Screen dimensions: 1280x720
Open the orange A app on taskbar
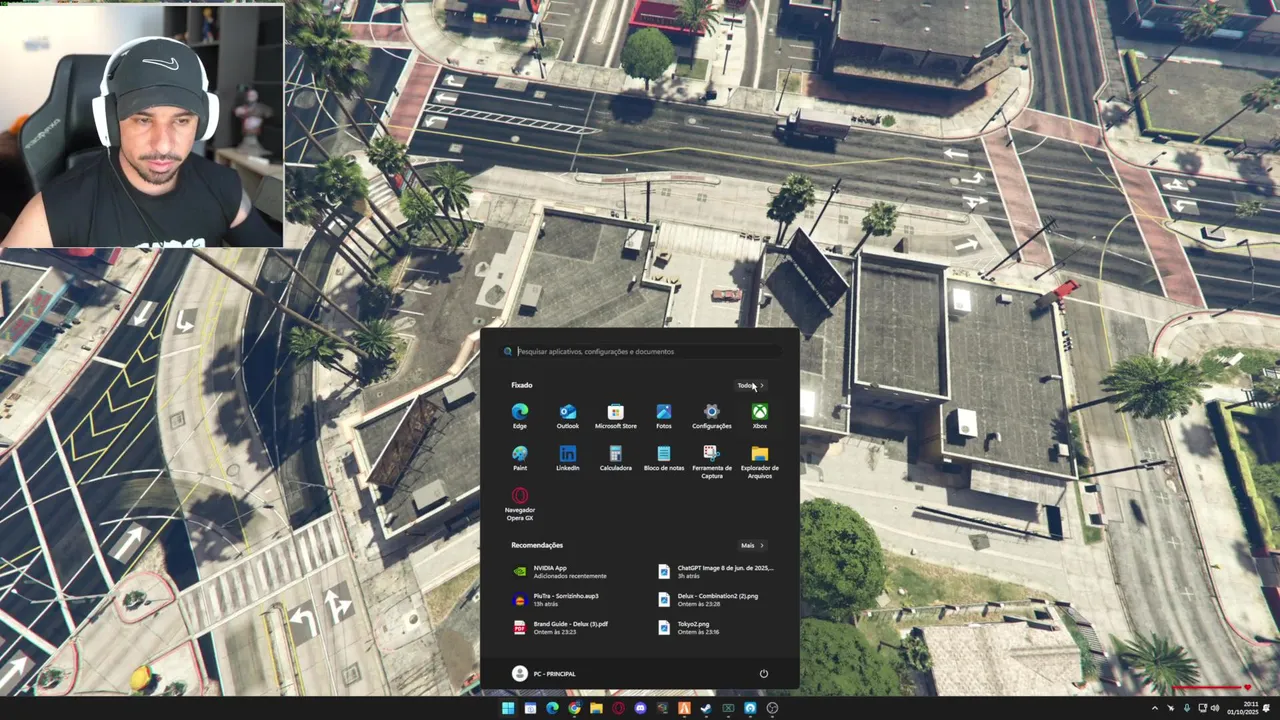[x=684, y=708]
